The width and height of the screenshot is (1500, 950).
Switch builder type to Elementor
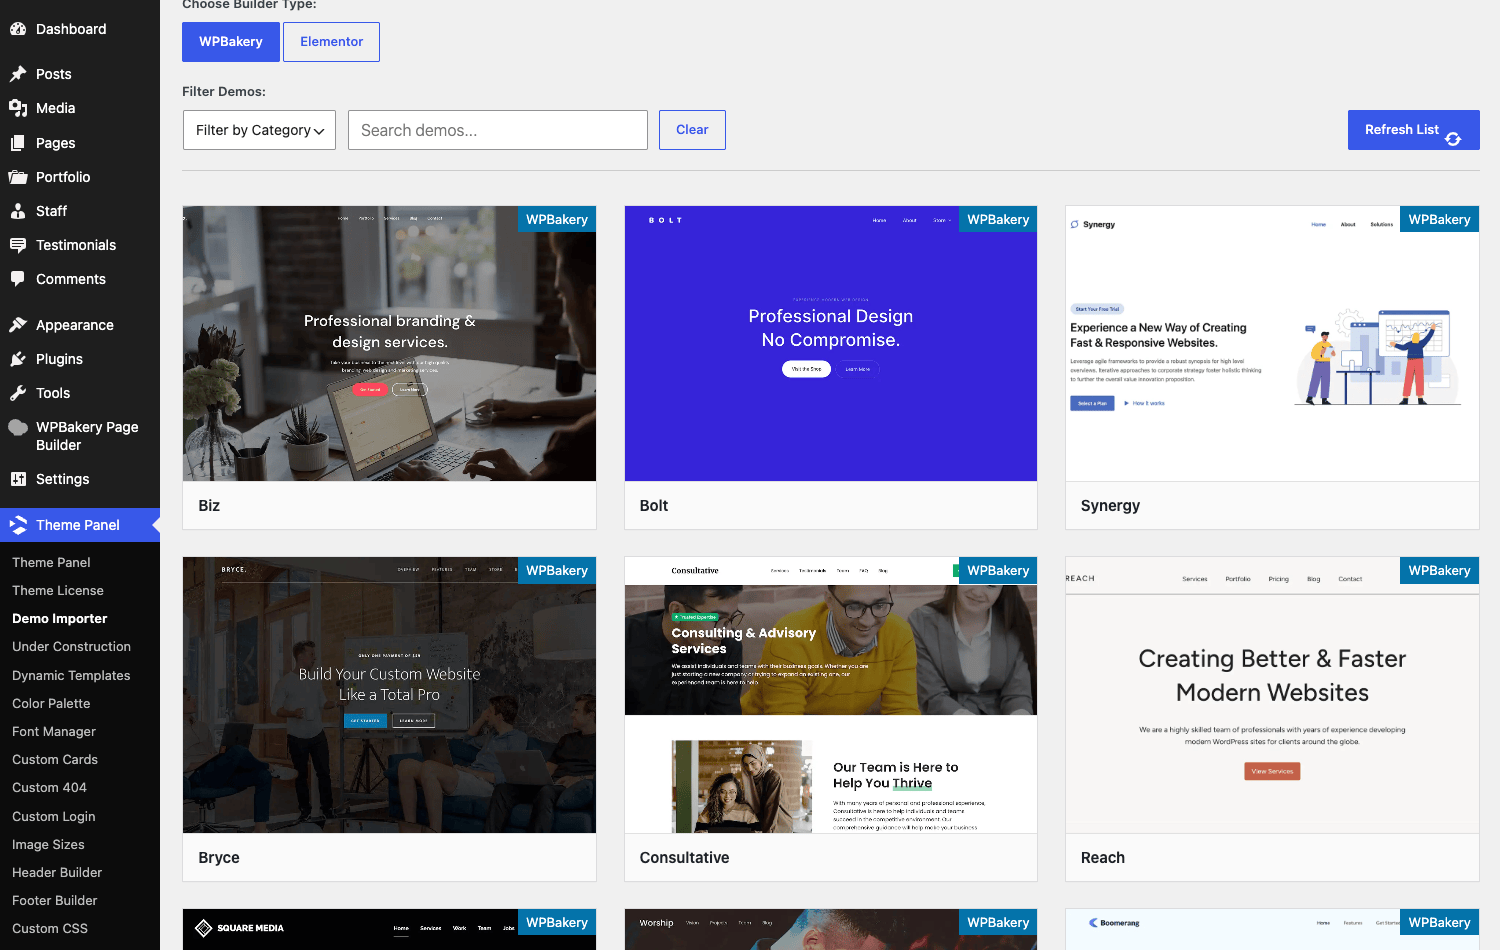point(331,42)
